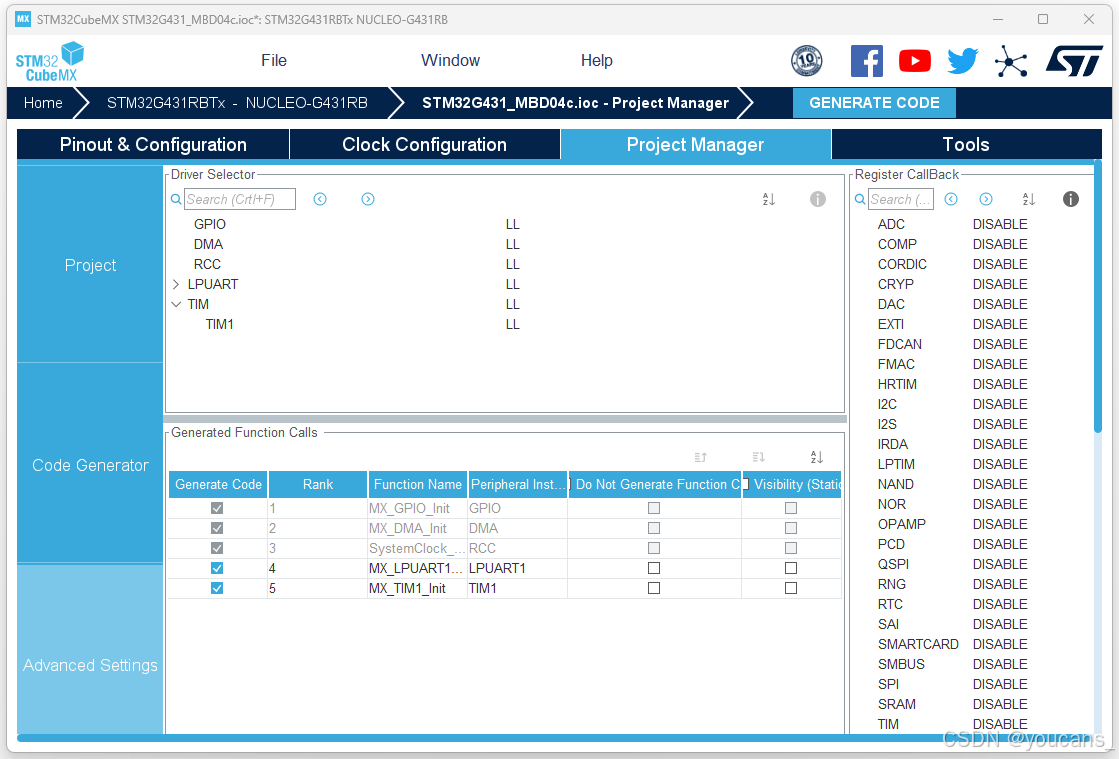Screen dimensions: 1119x759
Task: Open the 10-year anniversary badge icon
Action: point(806,61)
